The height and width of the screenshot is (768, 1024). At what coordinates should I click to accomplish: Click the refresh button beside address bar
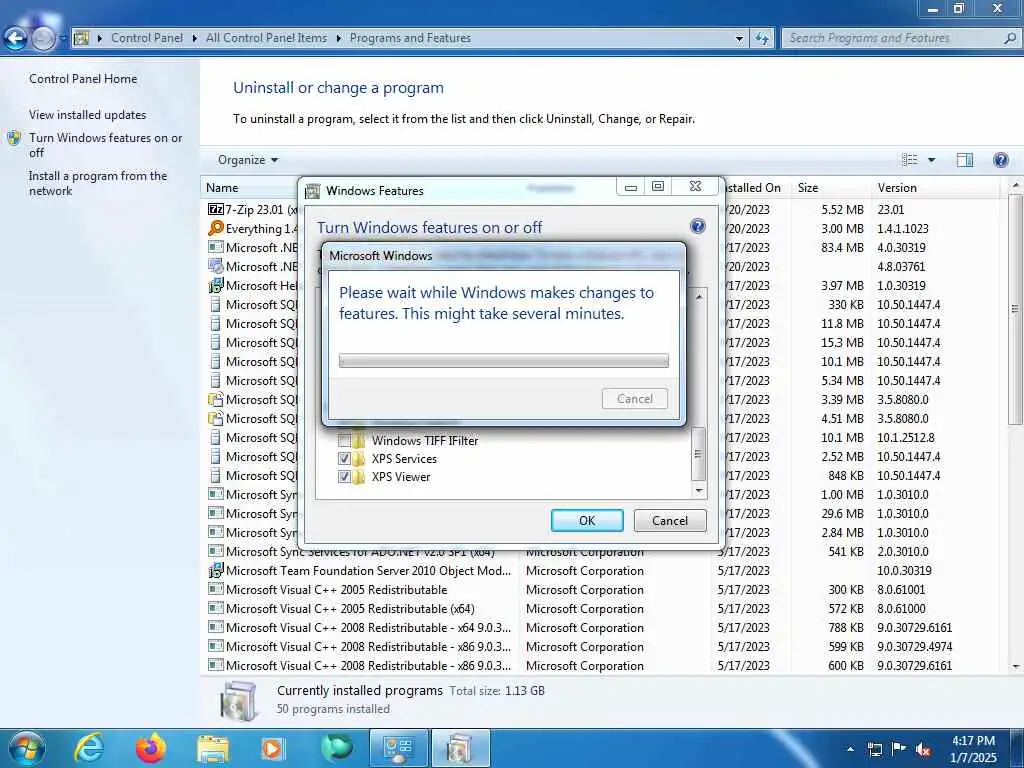point(761,38)
